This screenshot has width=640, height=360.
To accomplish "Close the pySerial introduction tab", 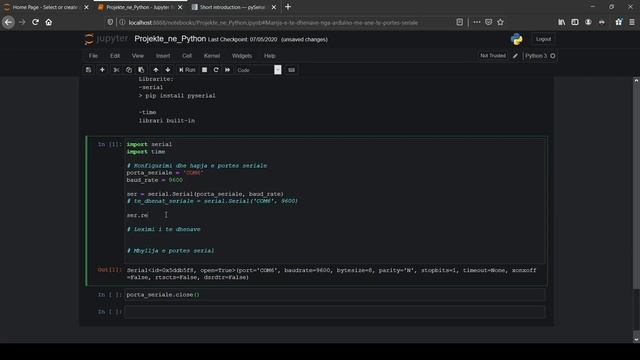I will (x=274, y=7).
